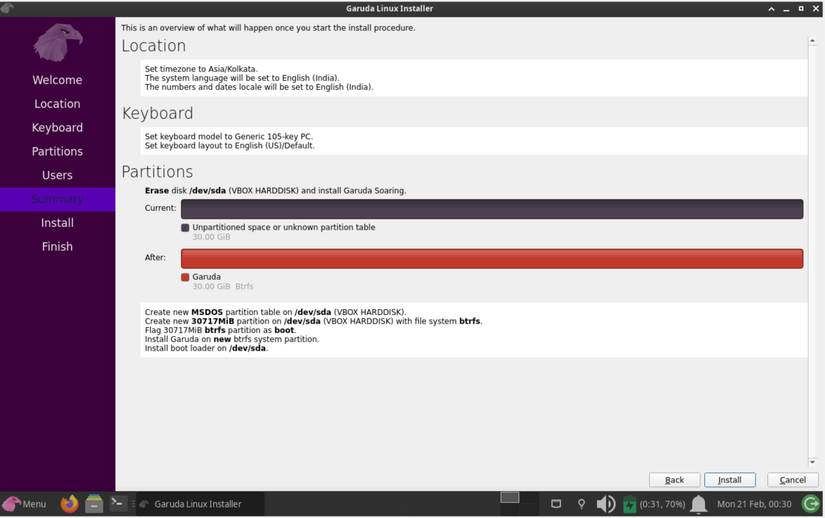The image size is (825, 518).
Task: Open the file manager taskbar icon
Action: (94, 504)
